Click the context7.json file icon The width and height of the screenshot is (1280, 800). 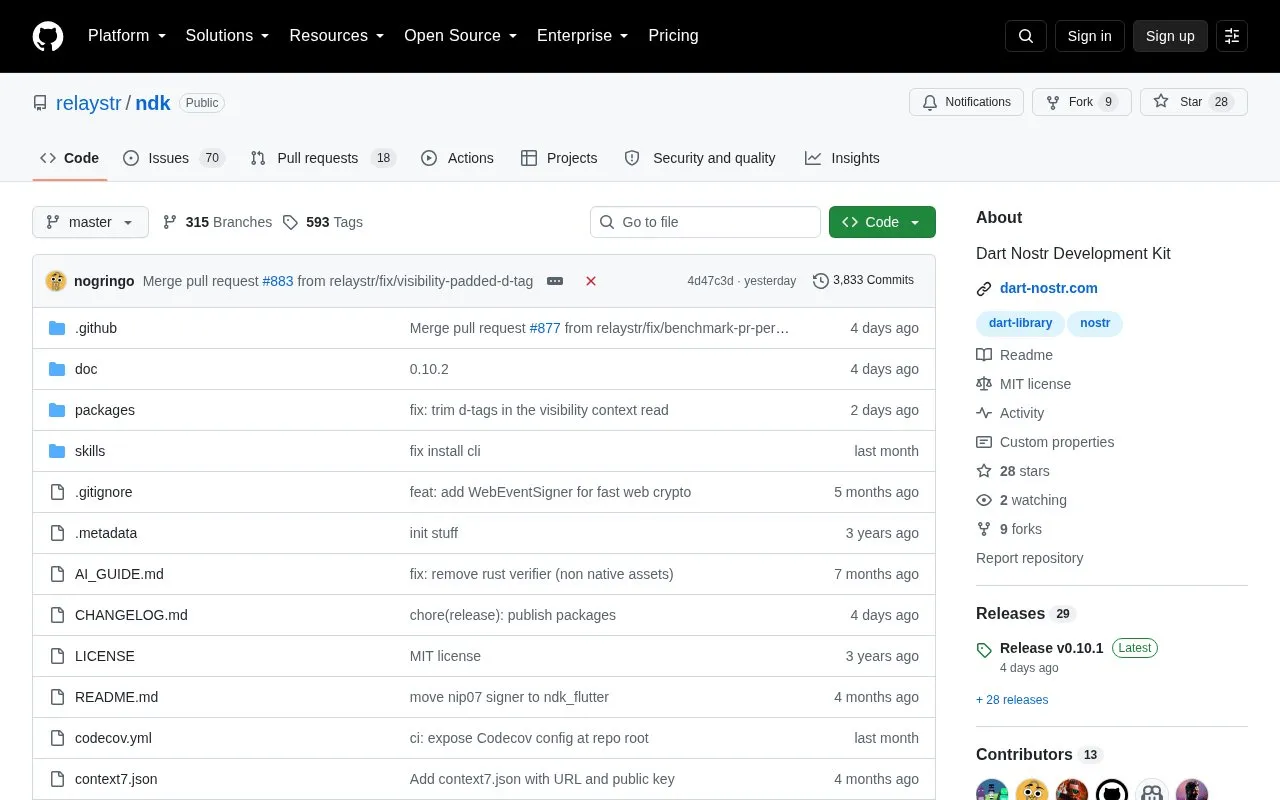tap(57, 779)
